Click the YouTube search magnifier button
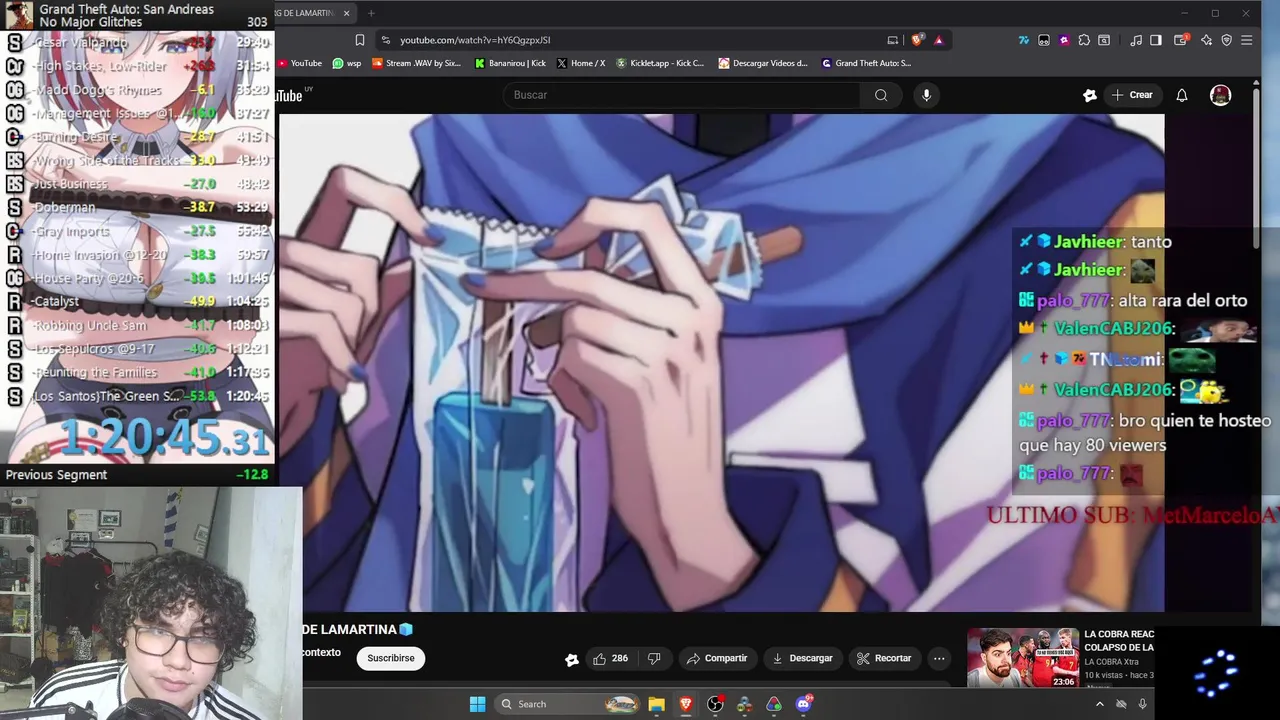 (881, 95)
